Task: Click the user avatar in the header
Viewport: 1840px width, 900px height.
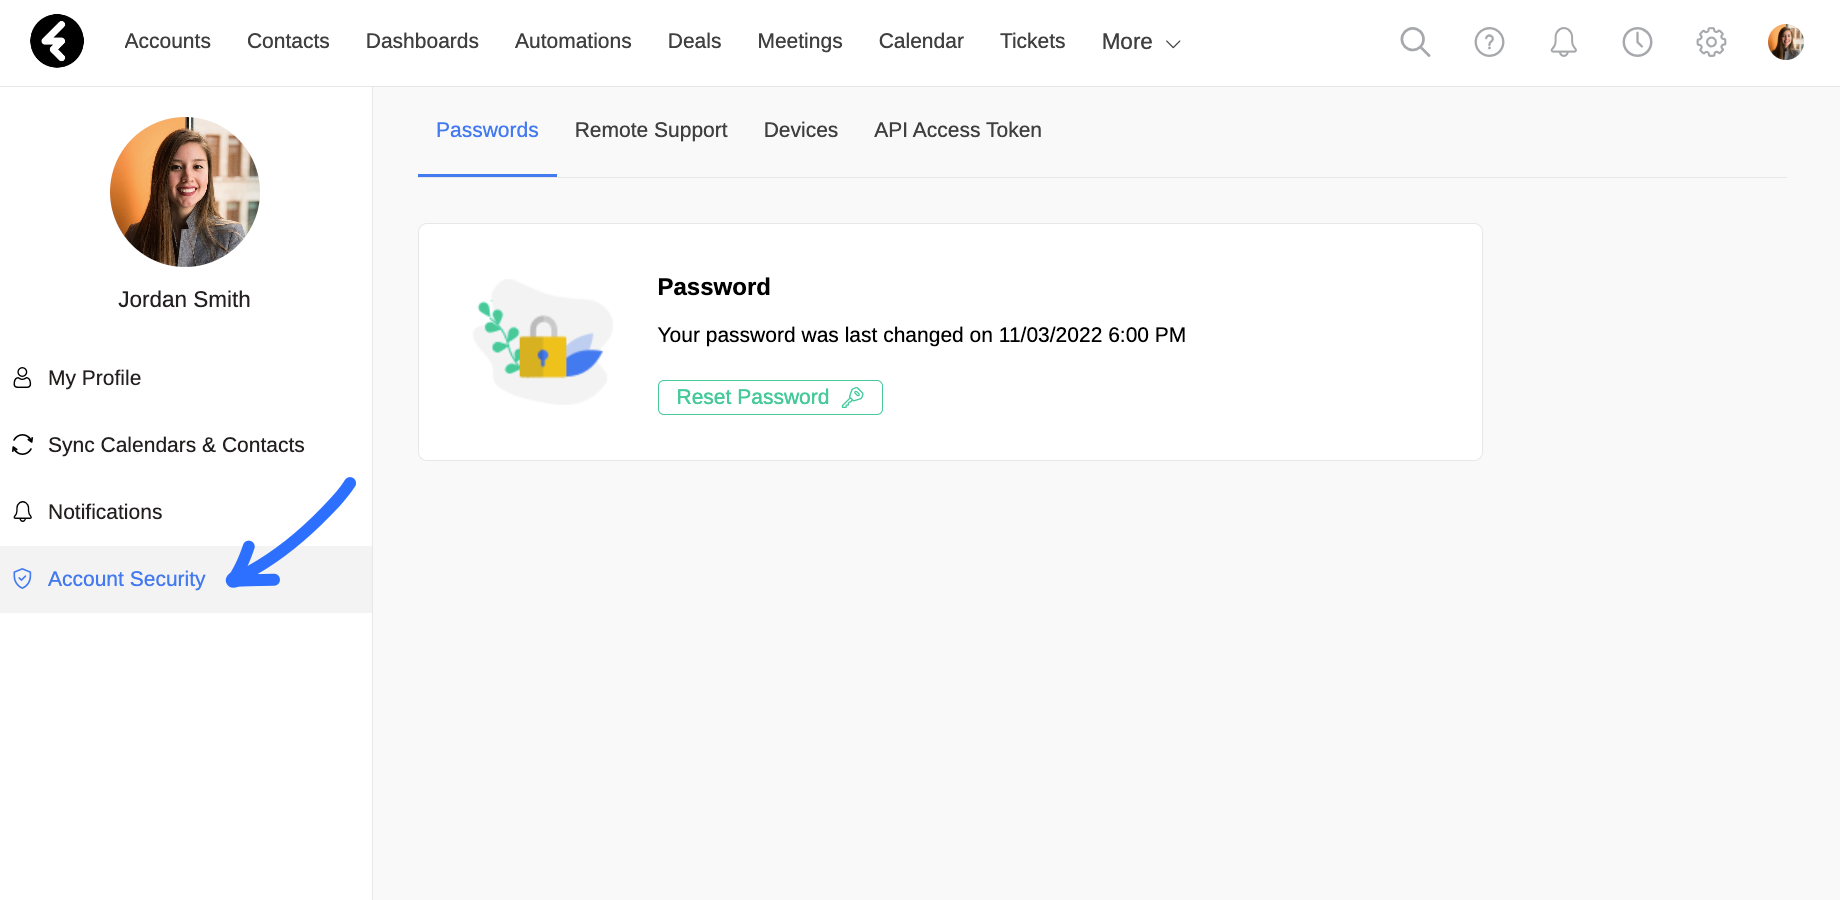Action: click(1786, 42)
